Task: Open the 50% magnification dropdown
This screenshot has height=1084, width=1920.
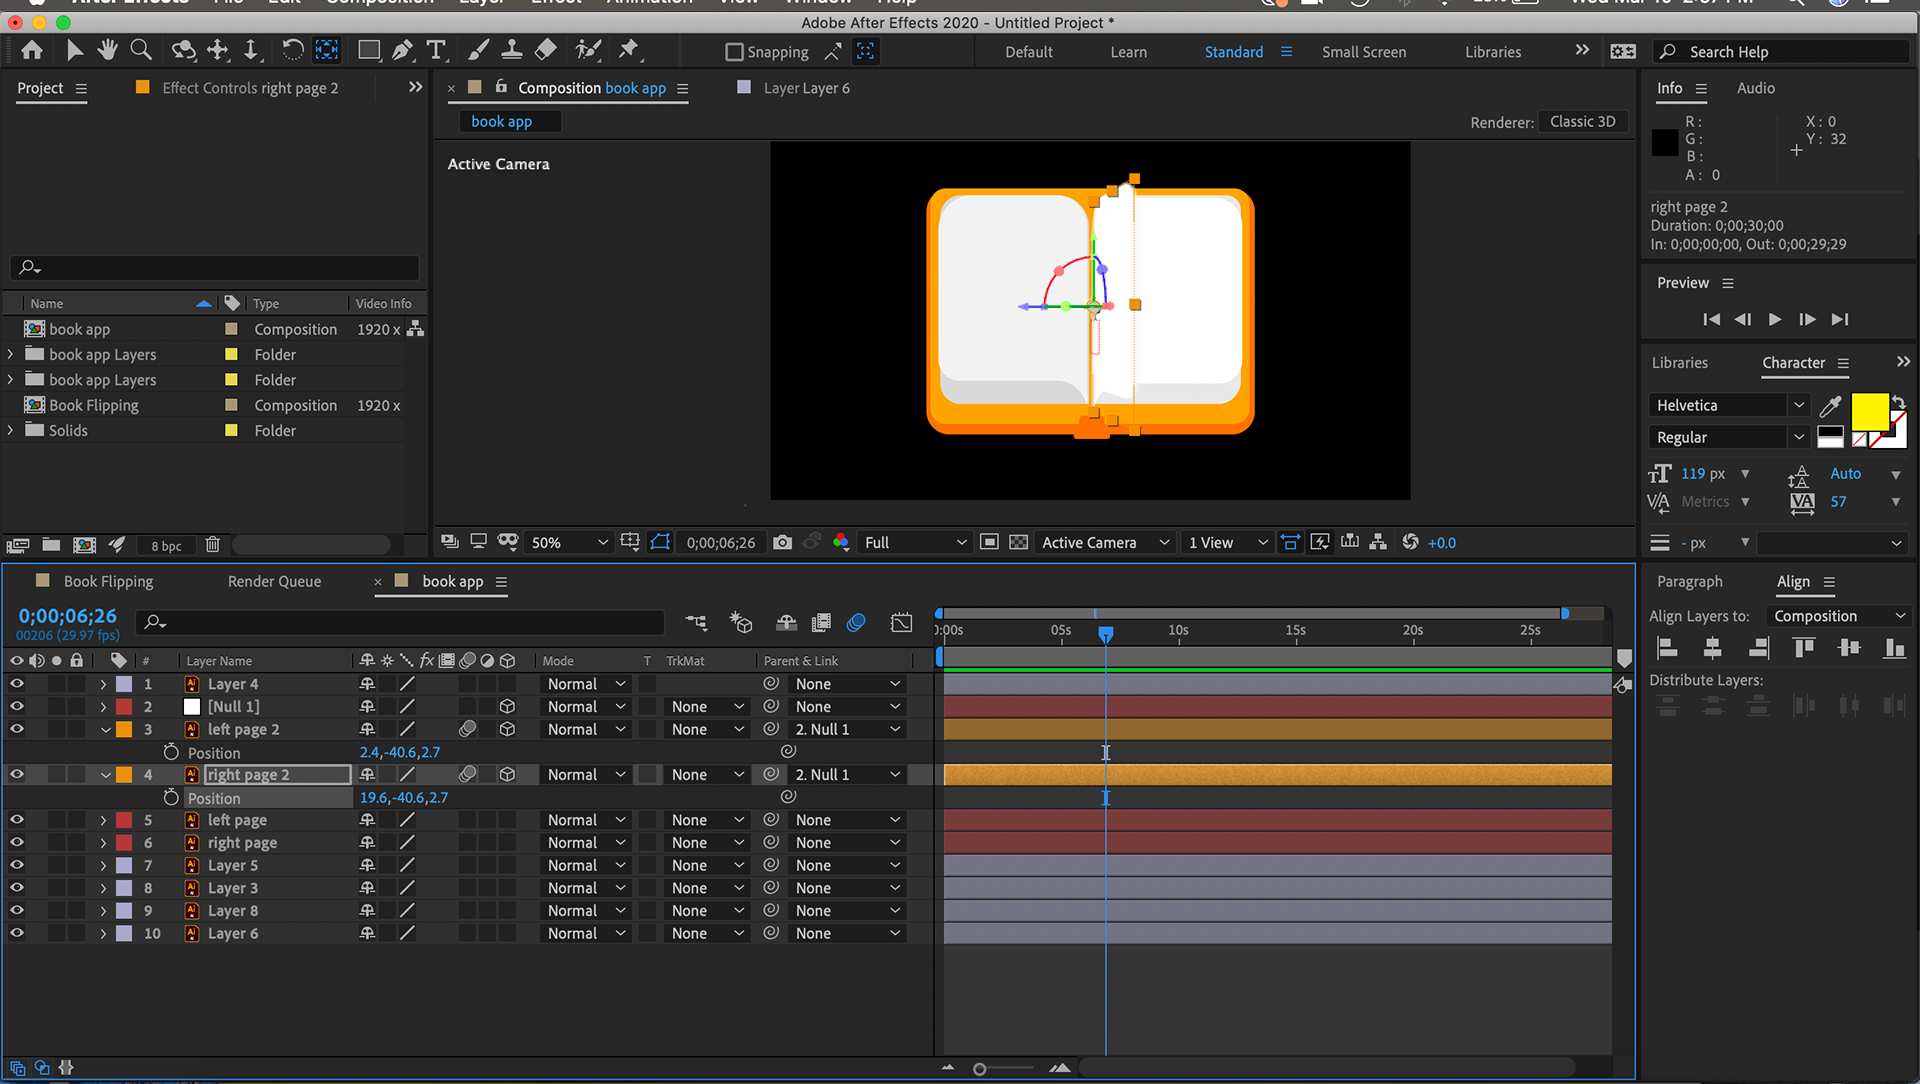Action: (x=570, y=542)
